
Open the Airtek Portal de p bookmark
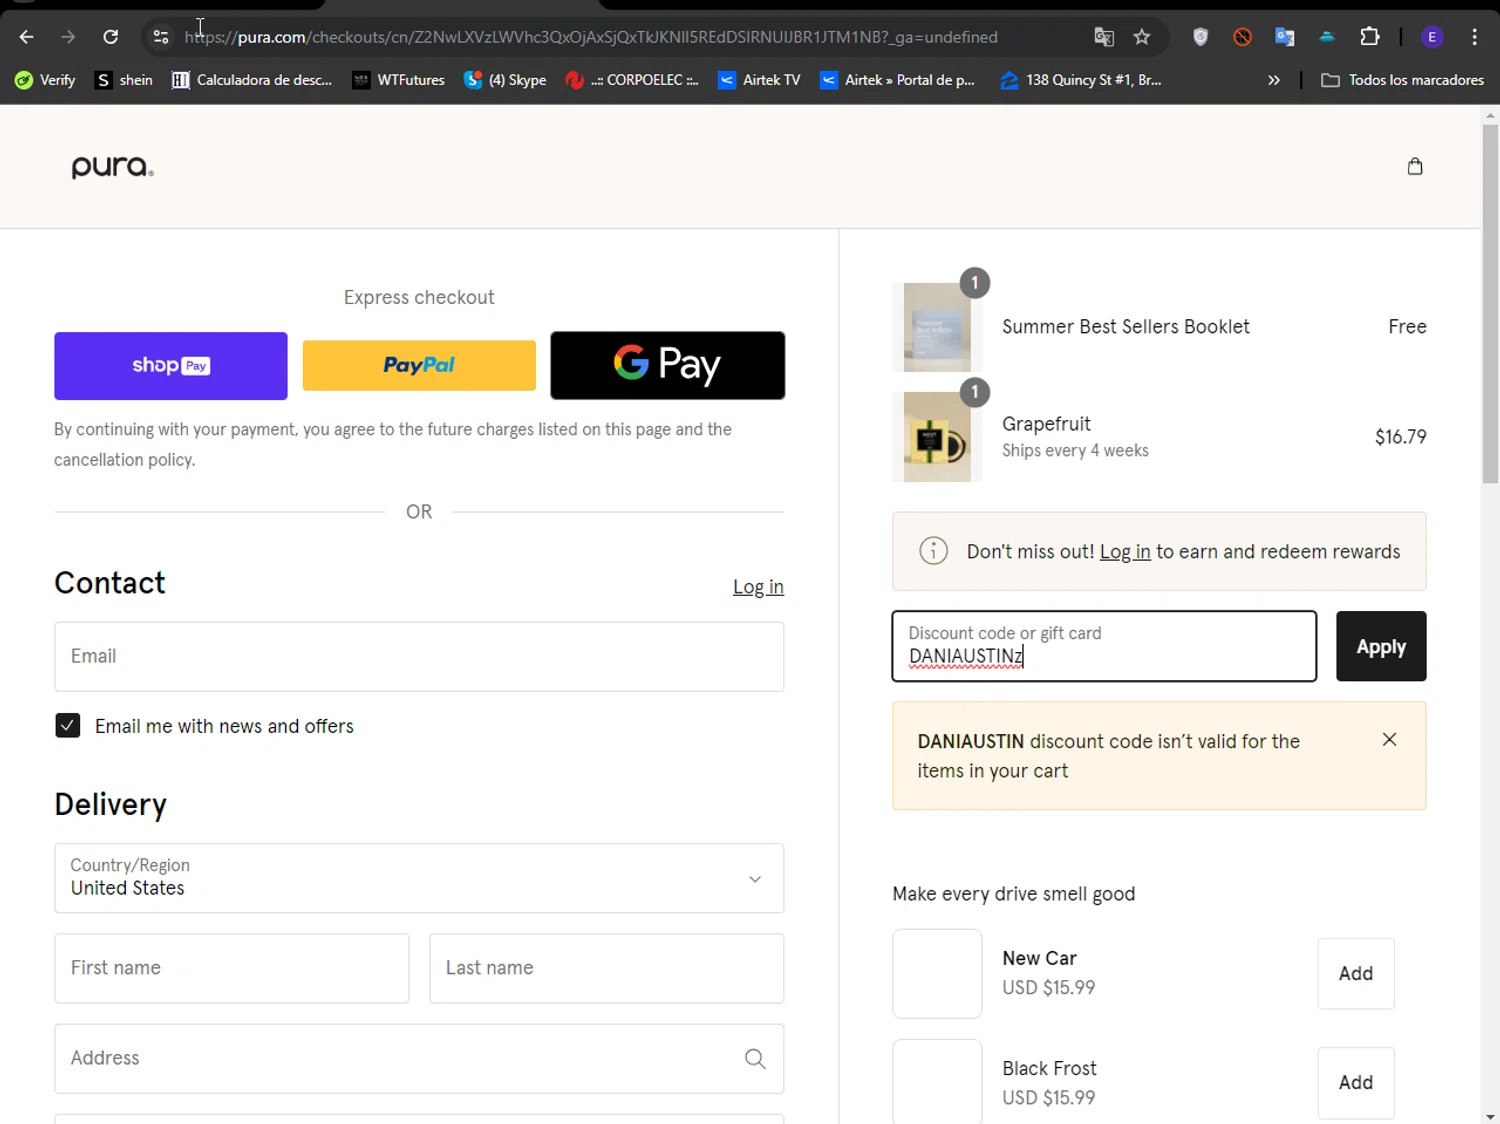click(898, 80)
